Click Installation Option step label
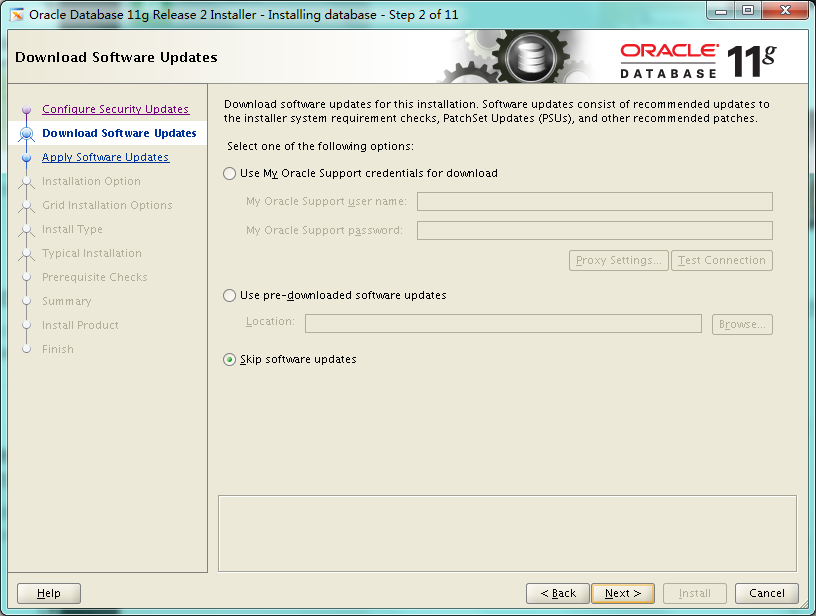This screenshot has width=816, height=616. click(x=92, y=181)
